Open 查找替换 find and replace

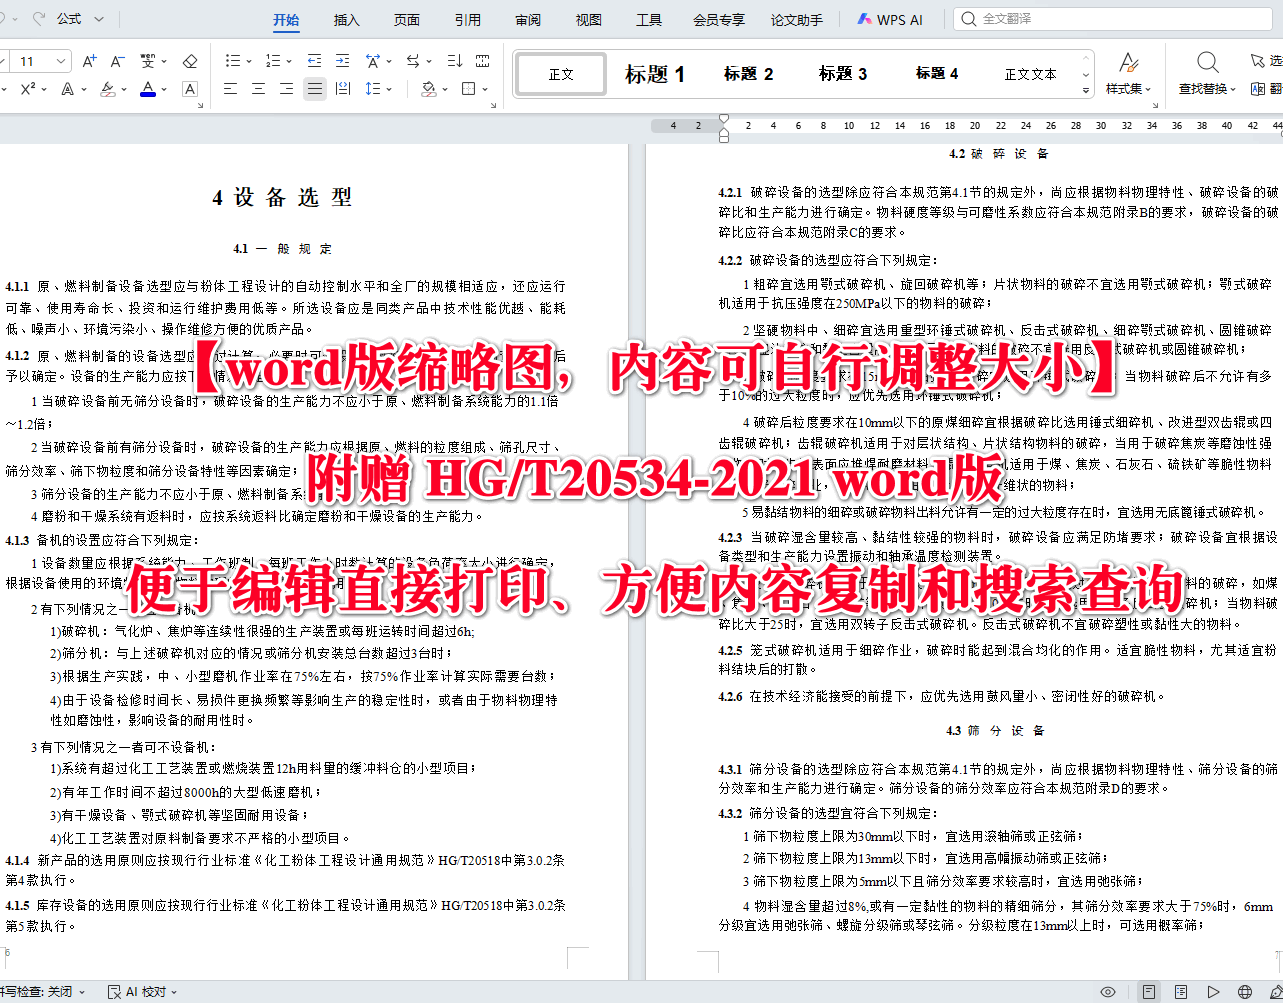click(1207, 74)
